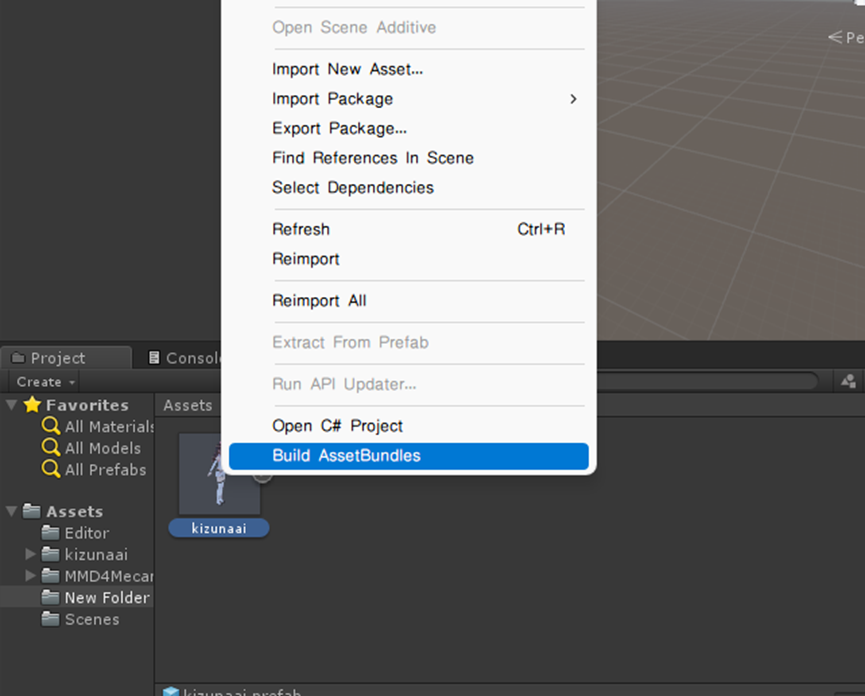Select the kizunaai prefab thumbnail
The width and height of the screenshot is (865, 696).
click(218, 476)
